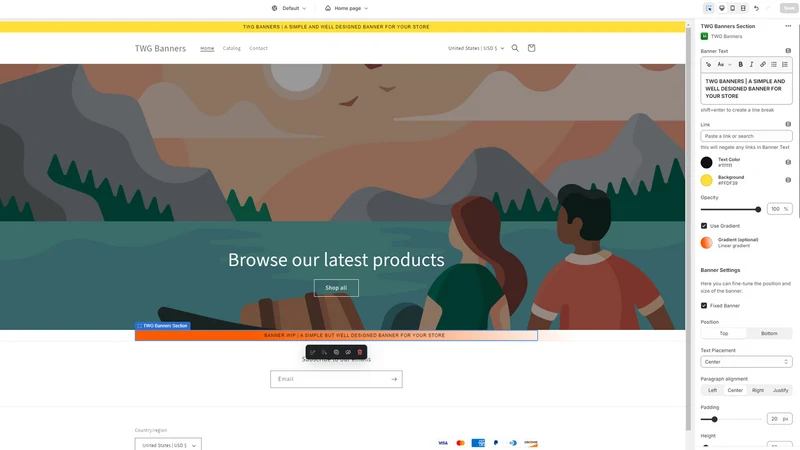Open the Home page selector dropdown
The width and height of the screenshot is (800, 450).
tap(347, 8)
